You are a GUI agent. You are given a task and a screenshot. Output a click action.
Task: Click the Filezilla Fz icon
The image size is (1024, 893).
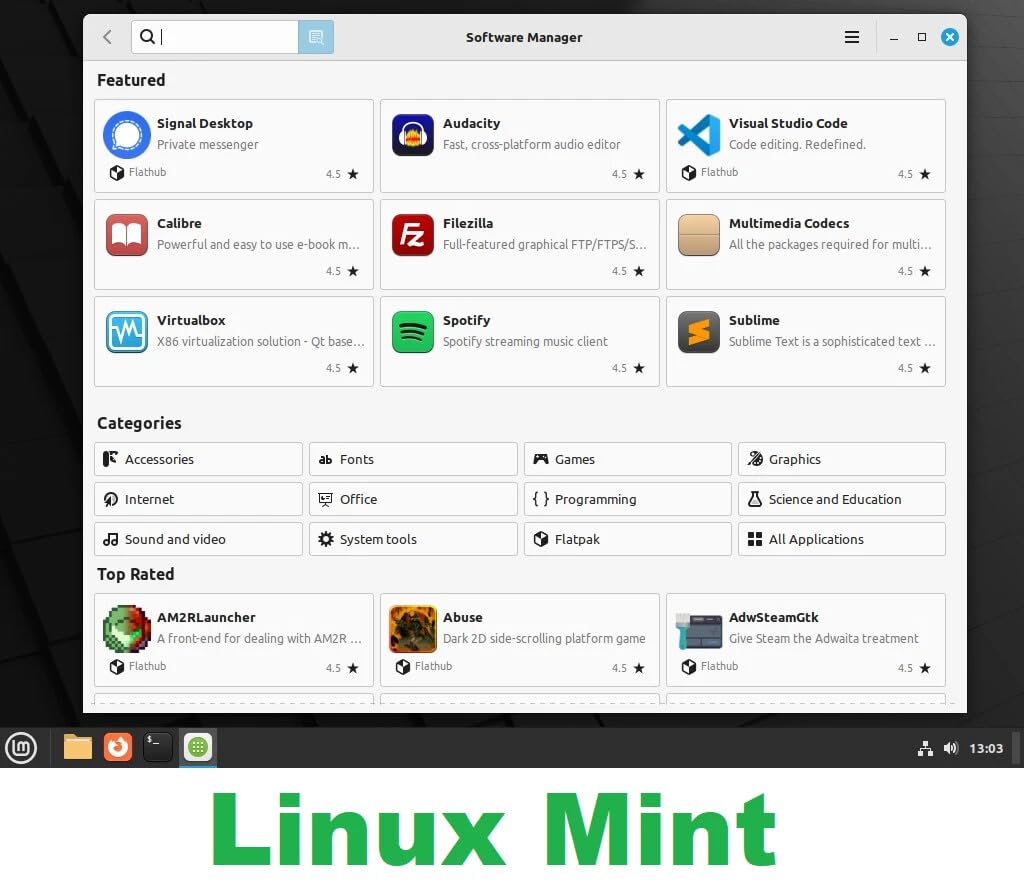(x=413, y=235)
